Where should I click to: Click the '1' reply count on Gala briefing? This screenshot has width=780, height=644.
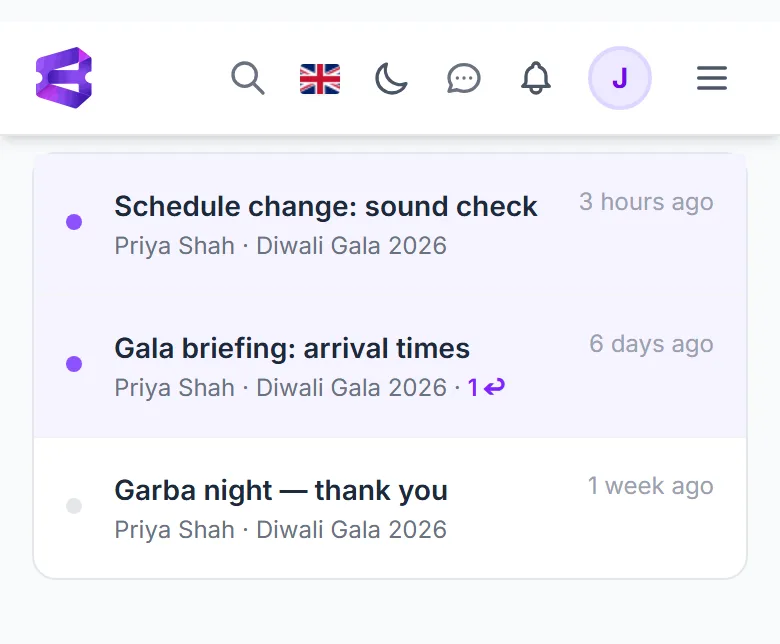[473, 387]
